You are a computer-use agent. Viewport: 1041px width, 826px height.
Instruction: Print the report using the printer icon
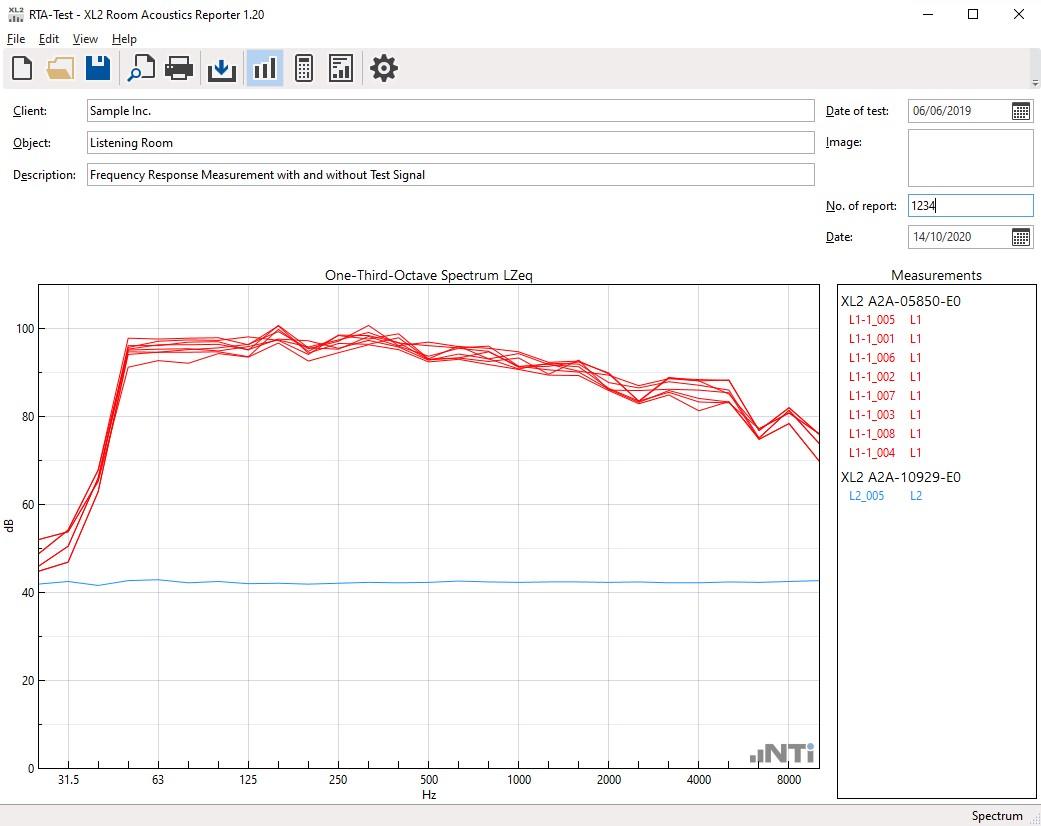point(179,68)
